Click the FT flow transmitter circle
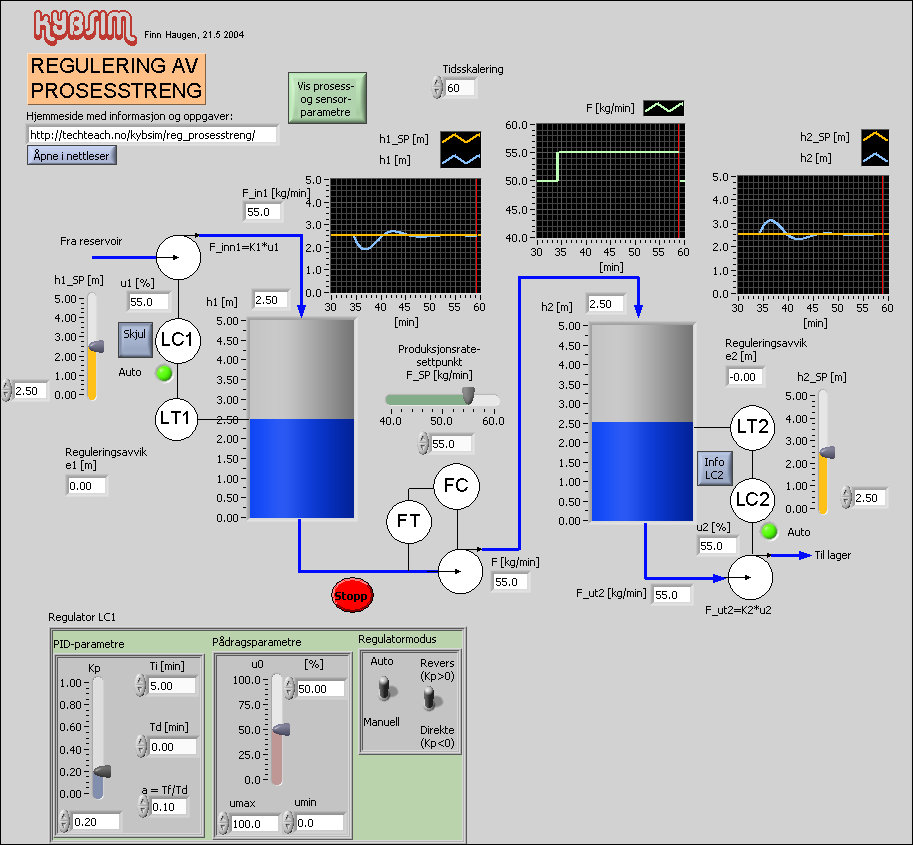The image size is (913, 845). (x=409, y=521)
